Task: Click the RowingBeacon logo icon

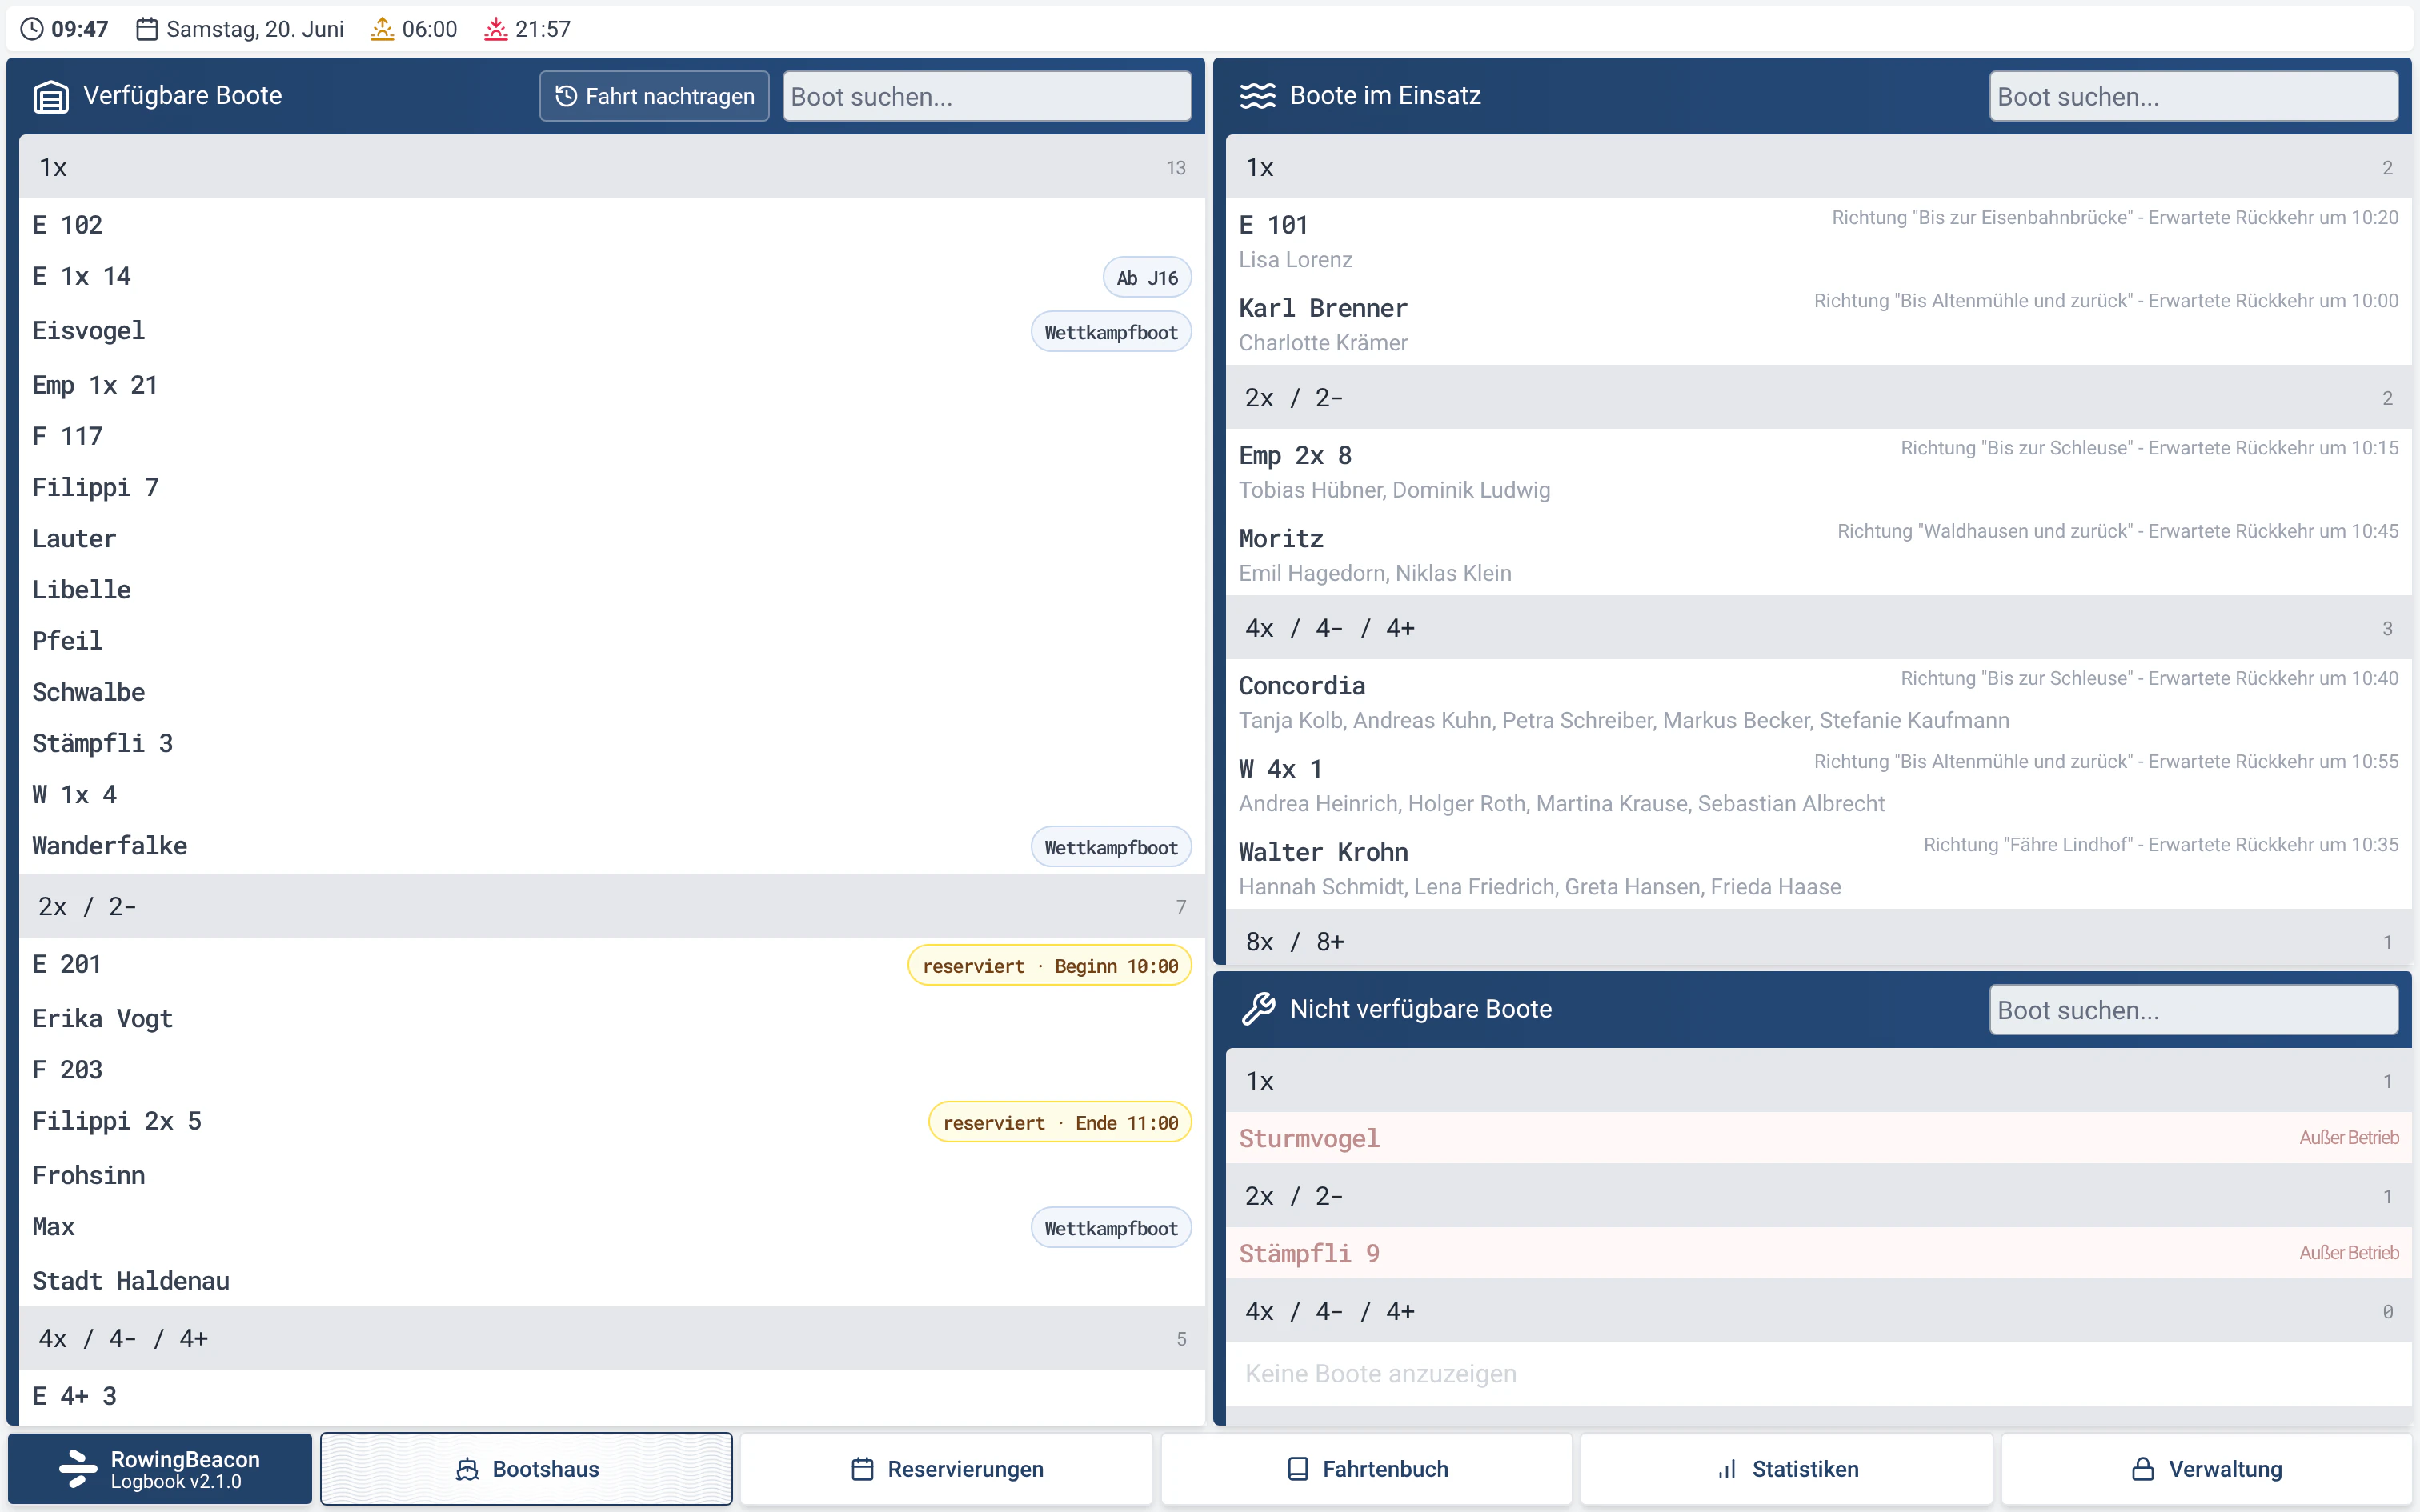Action: coord(78,1468)
